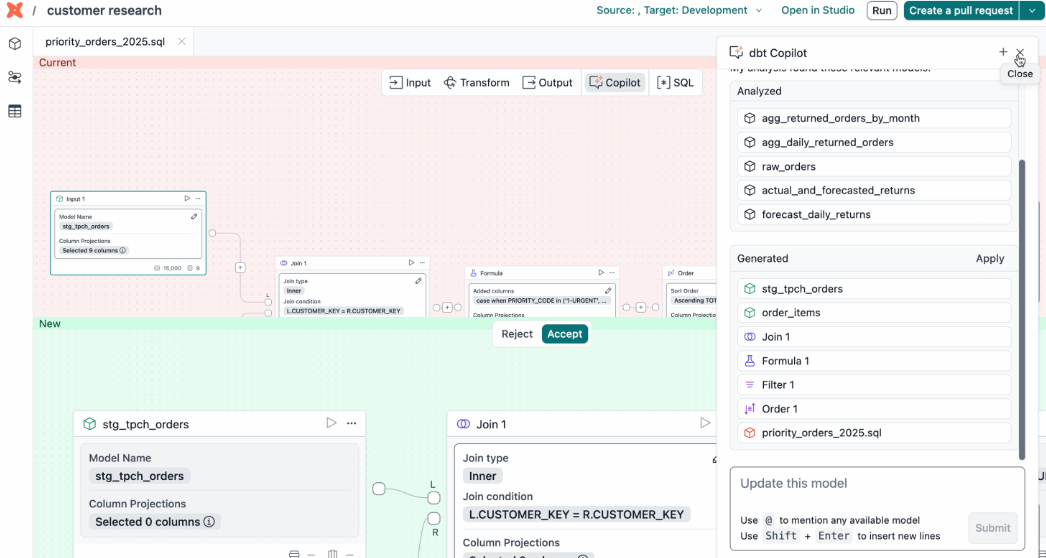
Task: Open the Source/Target Development dropdown
Action: pos(679,11)
